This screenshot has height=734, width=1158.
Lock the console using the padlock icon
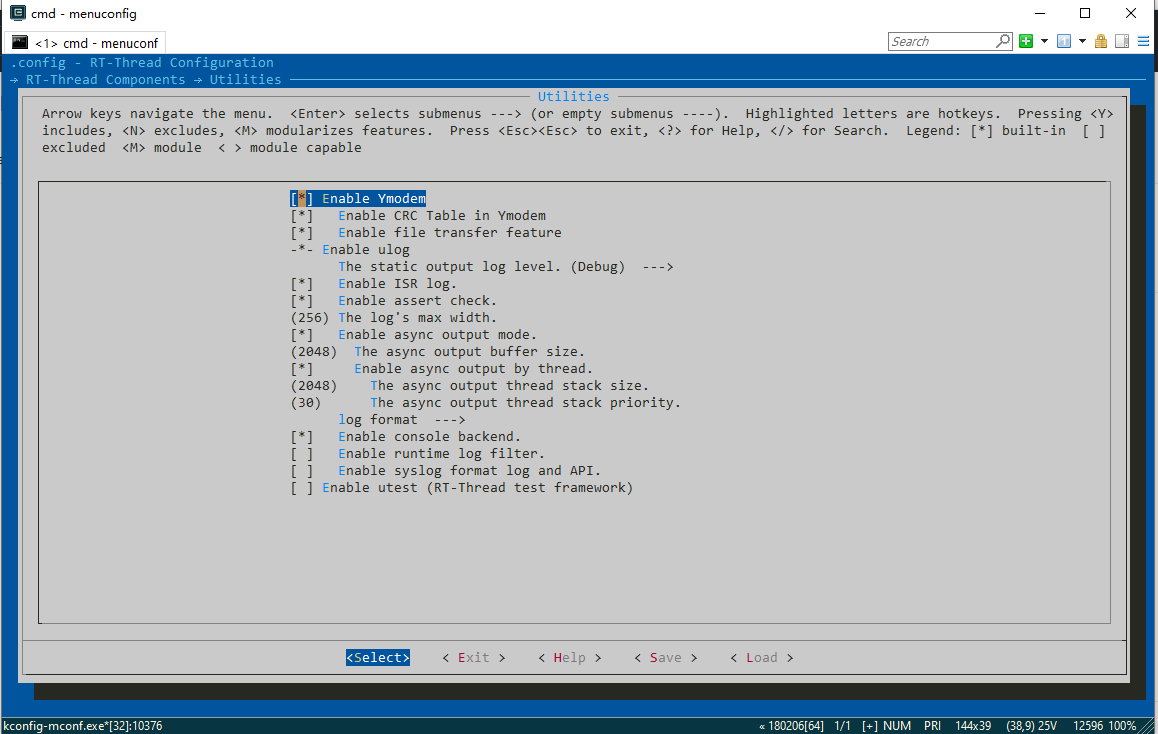coord(1099,41)
